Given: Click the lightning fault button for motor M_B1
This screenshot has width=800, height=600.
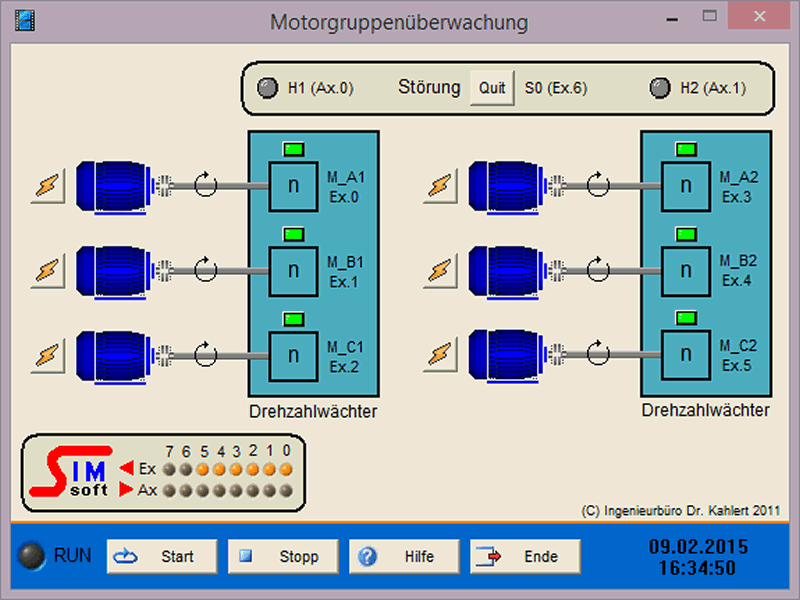Looking at the screenshot, I should coord(47,270).
